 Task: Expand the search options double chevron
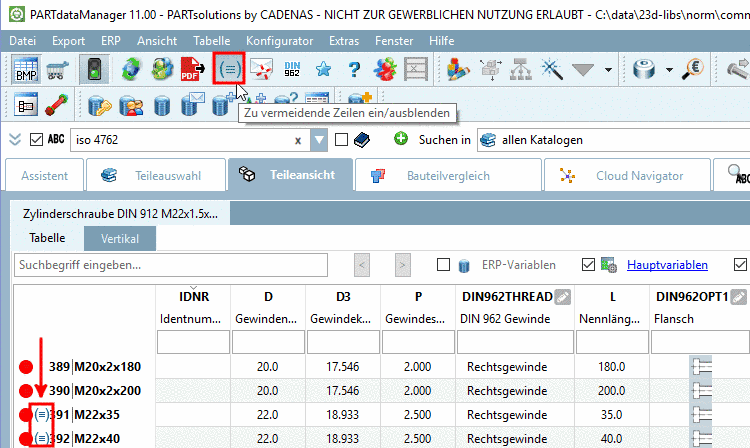15,140
